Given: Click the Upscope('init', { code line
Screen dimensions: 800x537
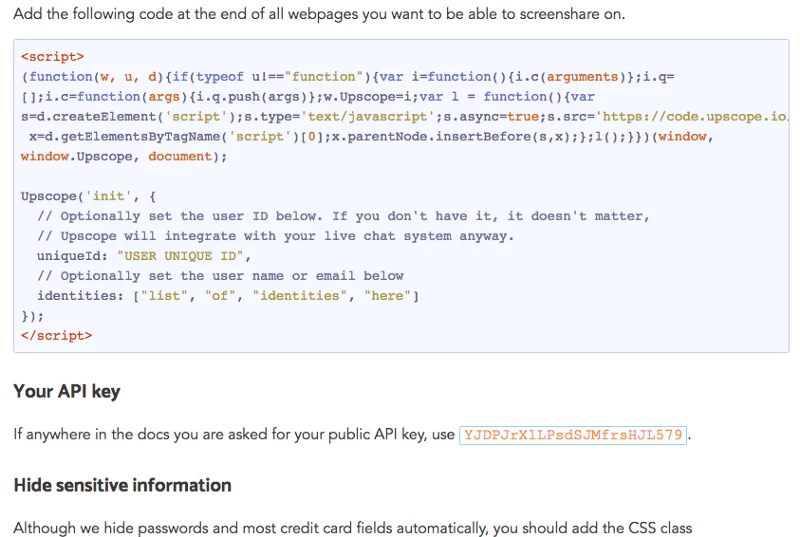Looking at the screenshot, I should point(88,196).
